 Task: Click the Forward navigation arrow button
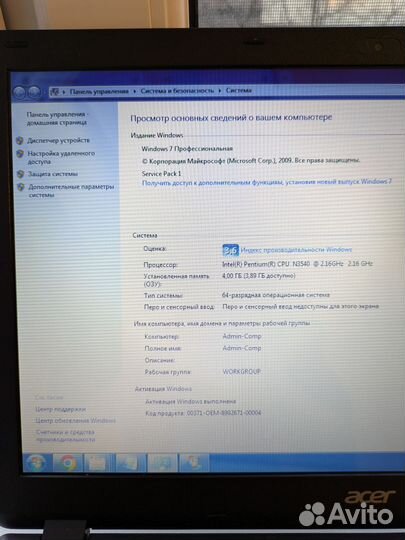point(34,92)
